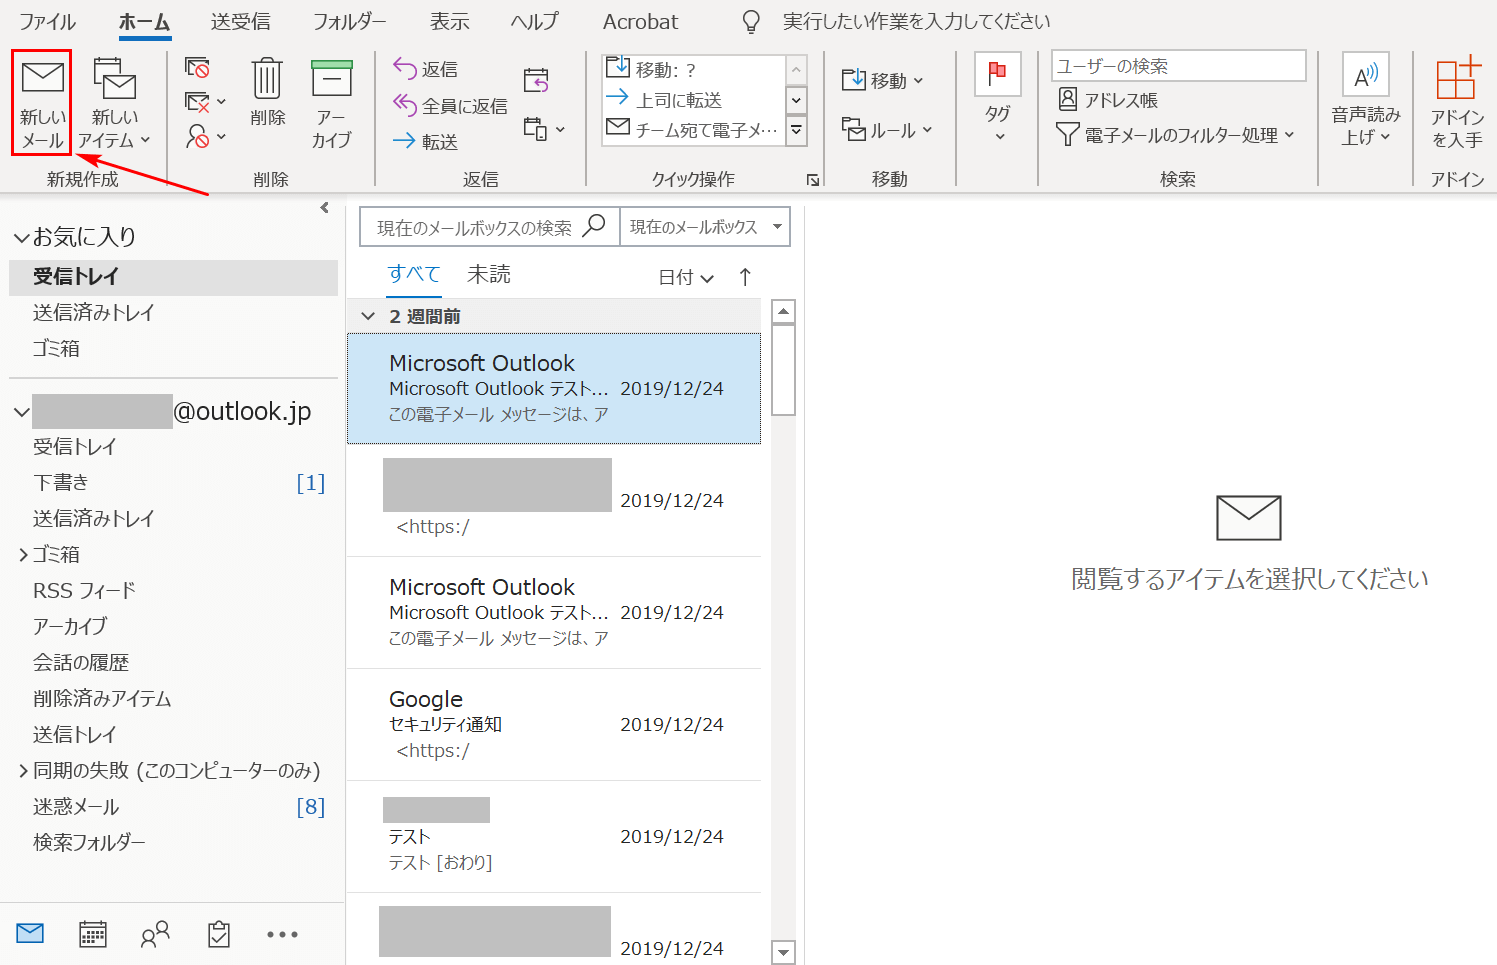This screenshot has height=965, width=1497.
Task: Delete message with 削除 trash icon
Action: coord(267,92)
